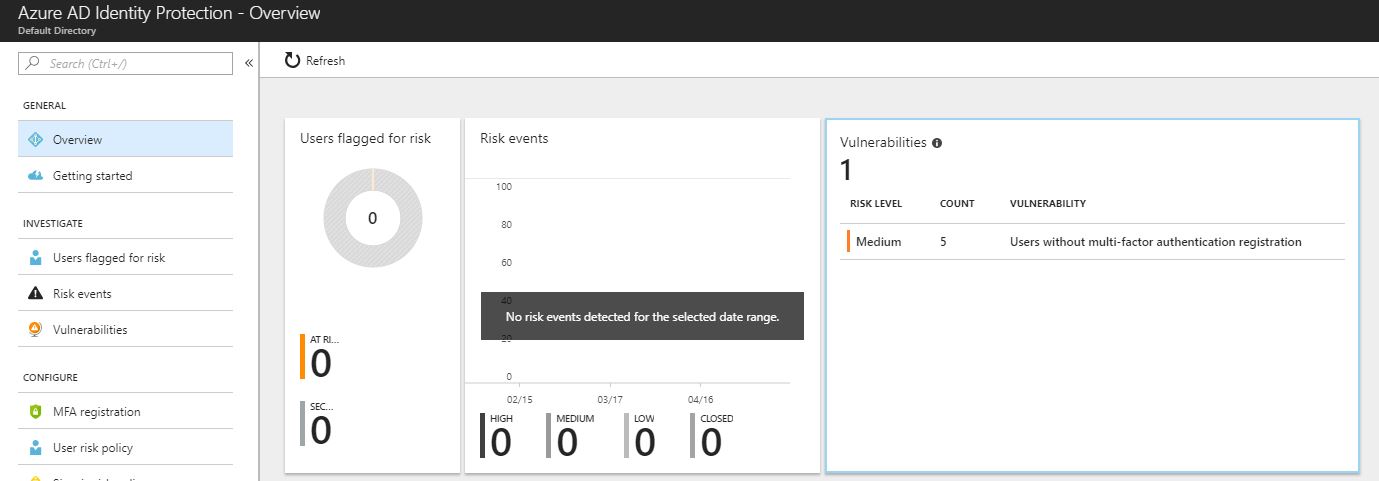1379x481 pixels.
Task: Click the Default Directory subtitle
Action: pyautogui.click(x=56, y=31)
